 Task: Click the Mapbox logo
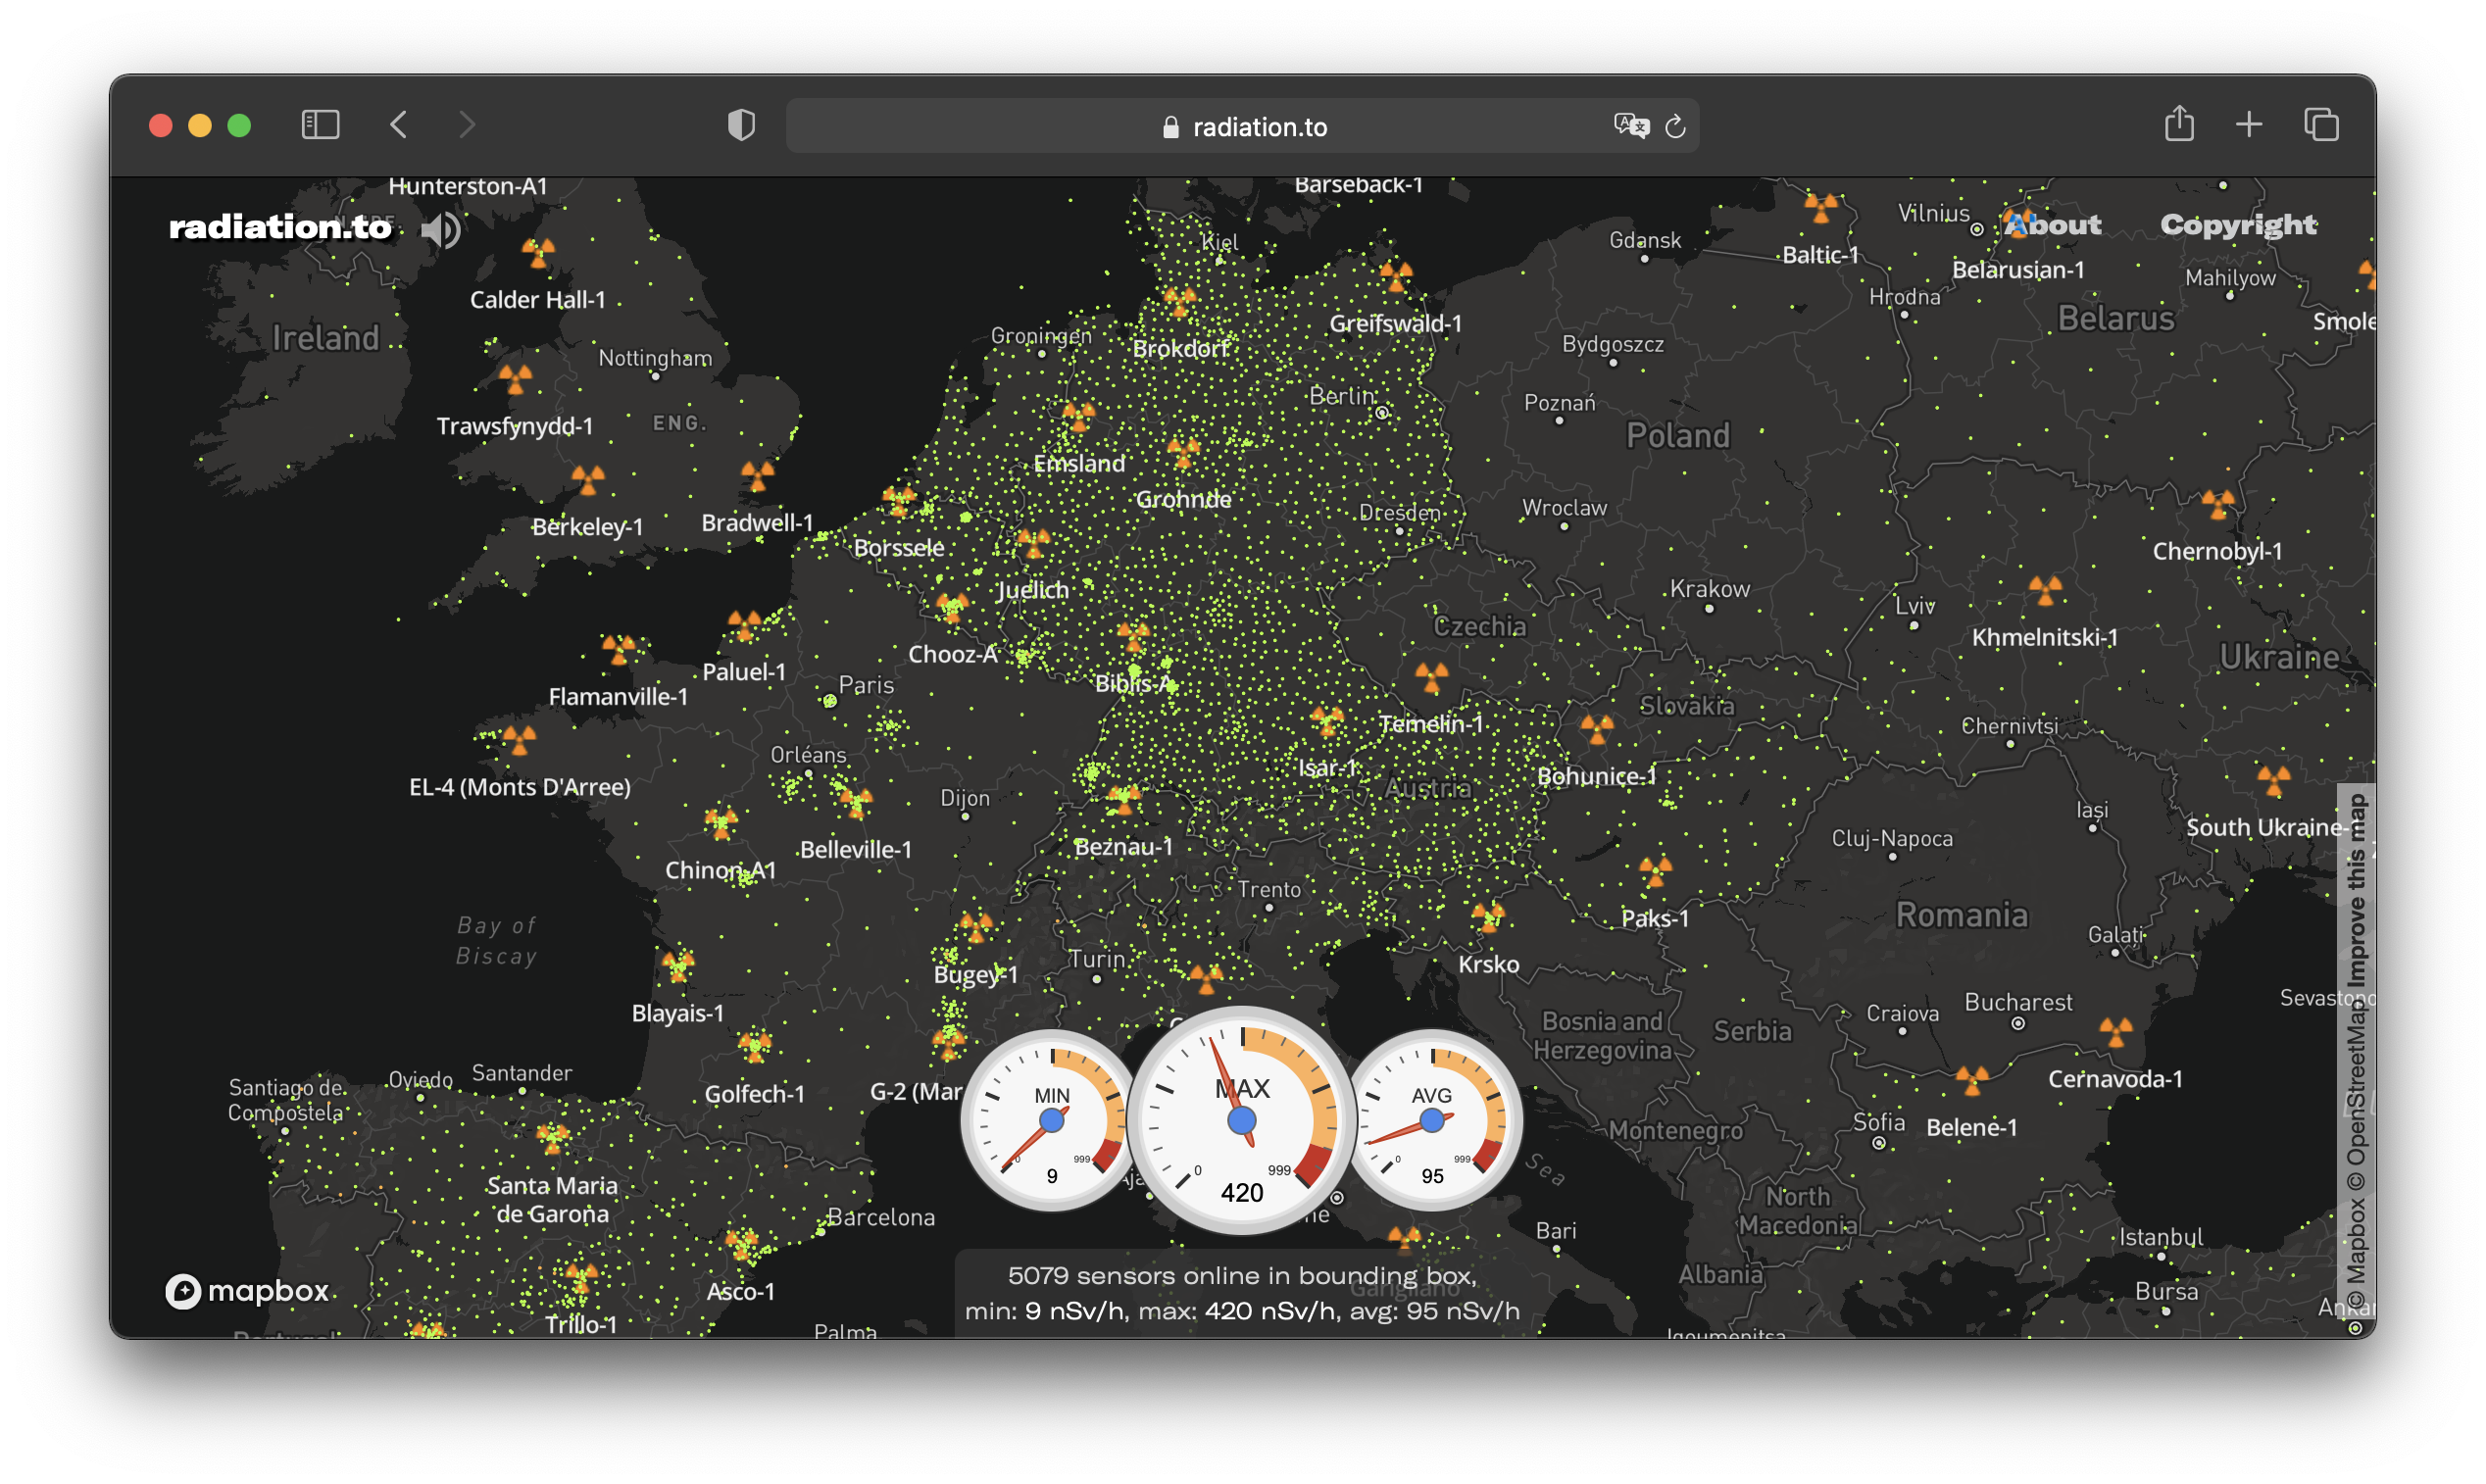(248, 1292)
